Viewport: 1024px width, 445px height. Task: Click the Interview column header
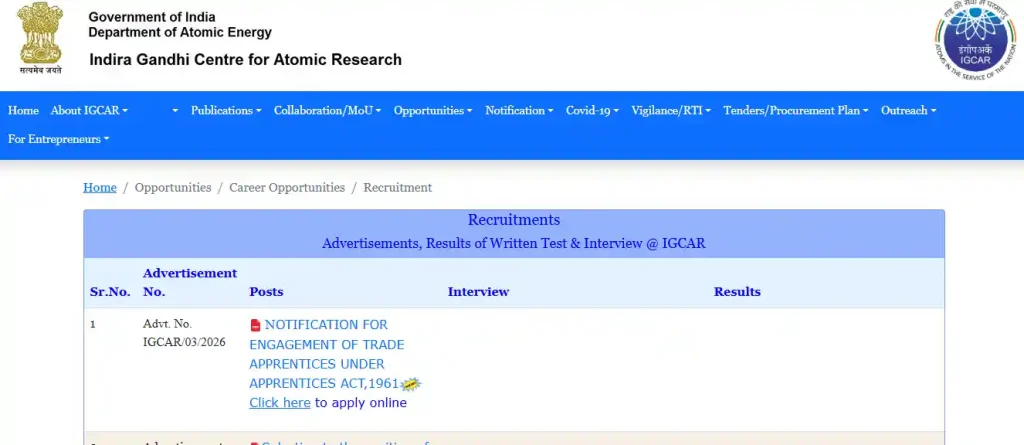click(478, 292)
